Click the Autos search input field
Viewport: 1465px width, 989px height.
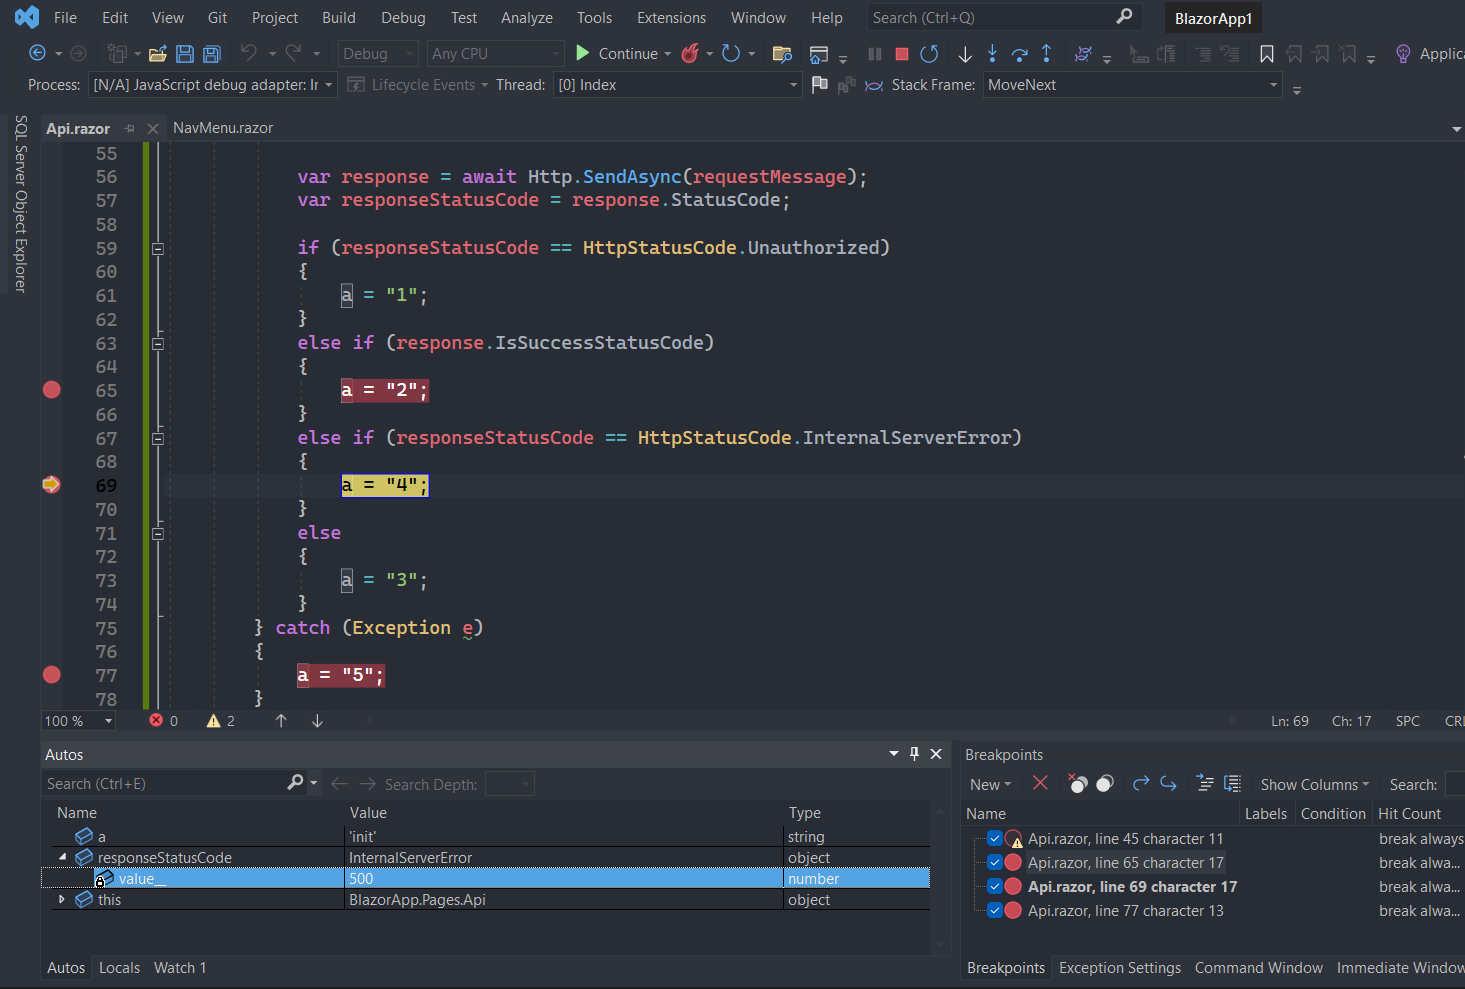(x=165, y=784)
